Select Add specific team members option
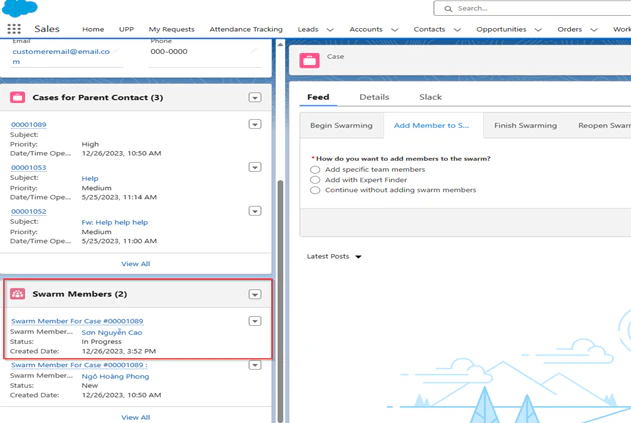 [315, 170]
